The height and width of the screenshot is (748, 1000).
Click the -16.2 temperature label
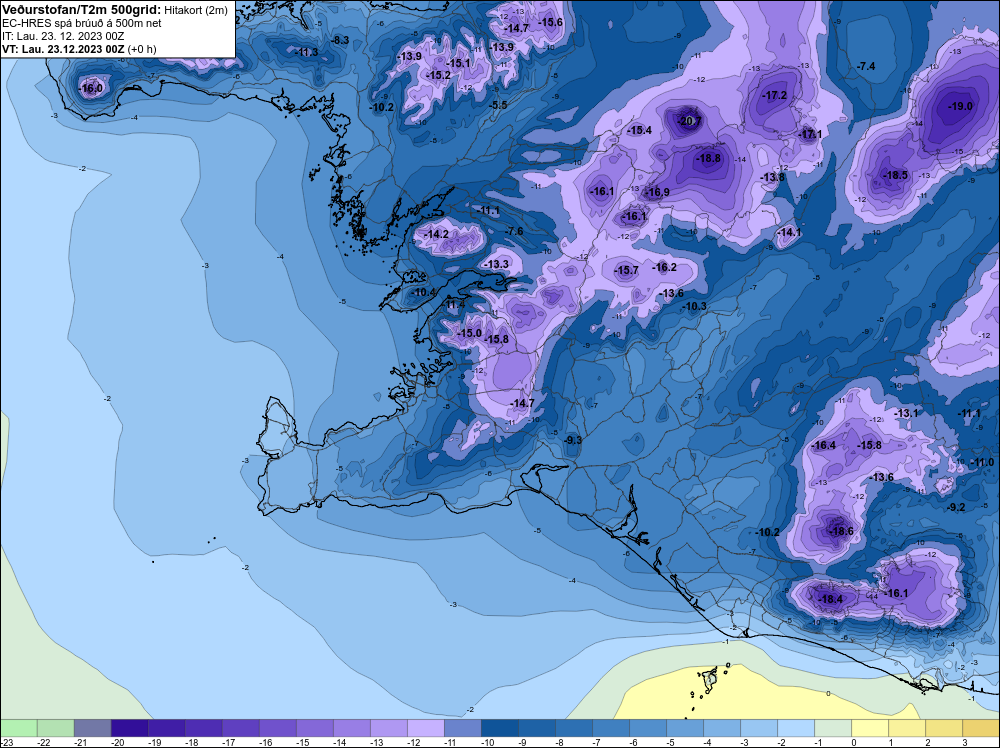(665, 267)
